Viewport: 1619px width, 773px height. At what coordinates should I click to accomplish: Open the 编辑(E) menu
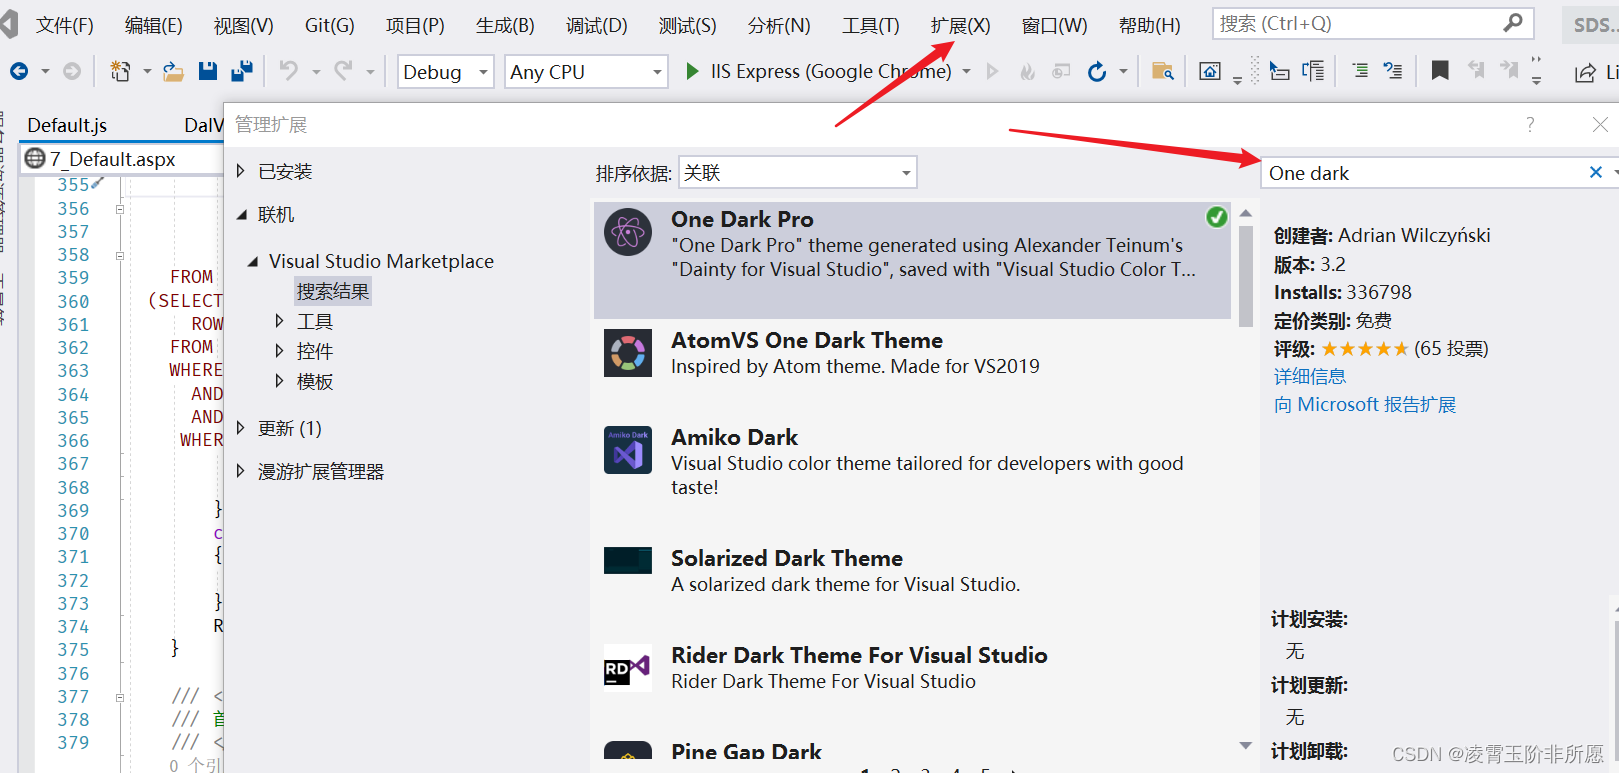[154, 25]
